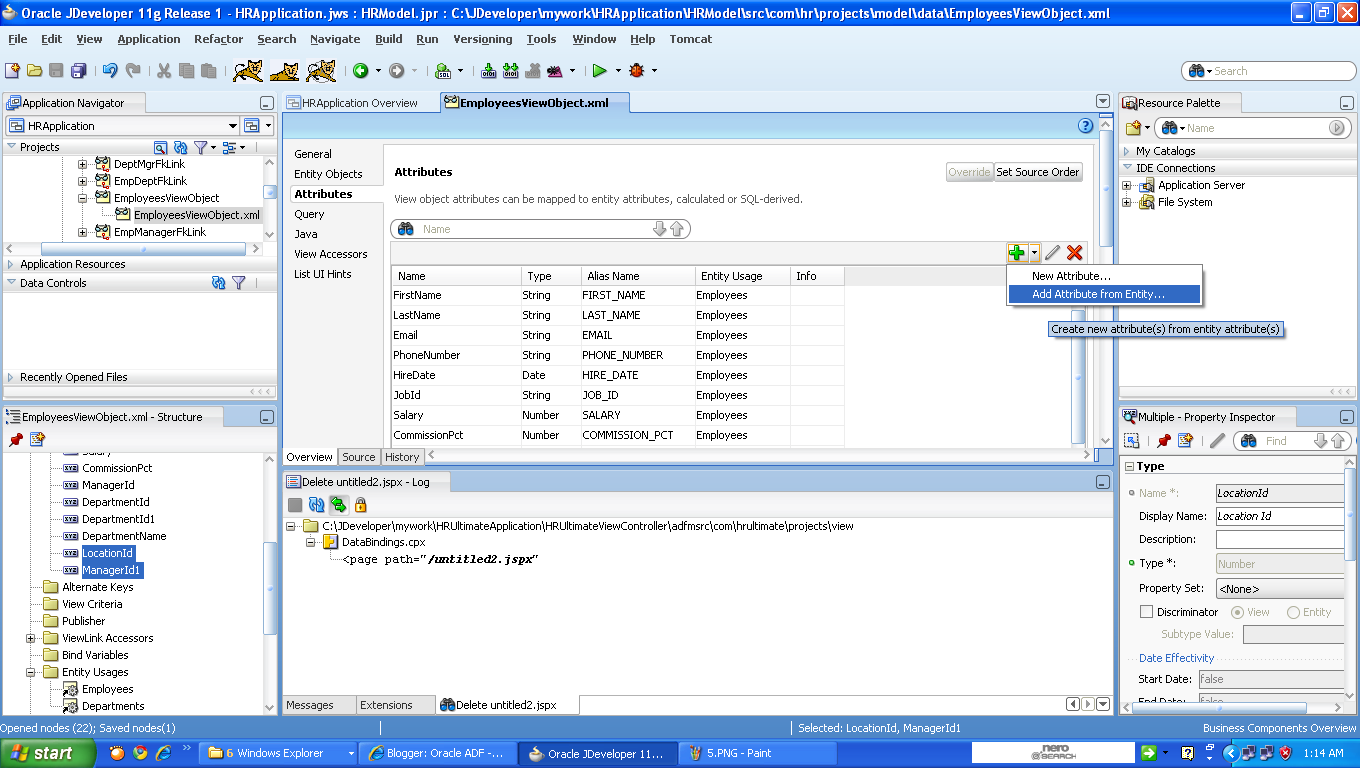Click the Rebuild icon with double arrows
The height and width of the screenshot is (768, 1360).
pos(511,71)
